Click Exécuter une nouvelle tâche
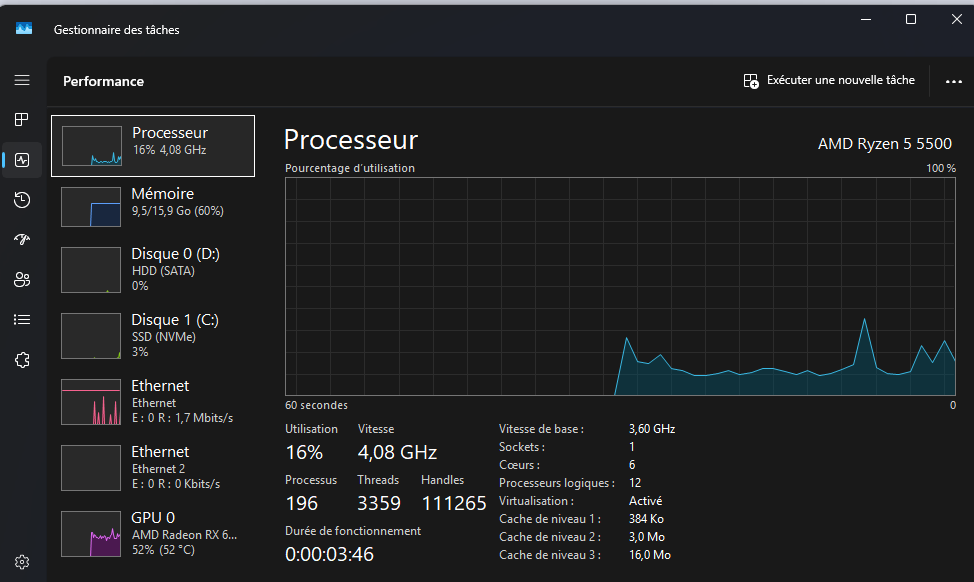 [x=829, y=81]
